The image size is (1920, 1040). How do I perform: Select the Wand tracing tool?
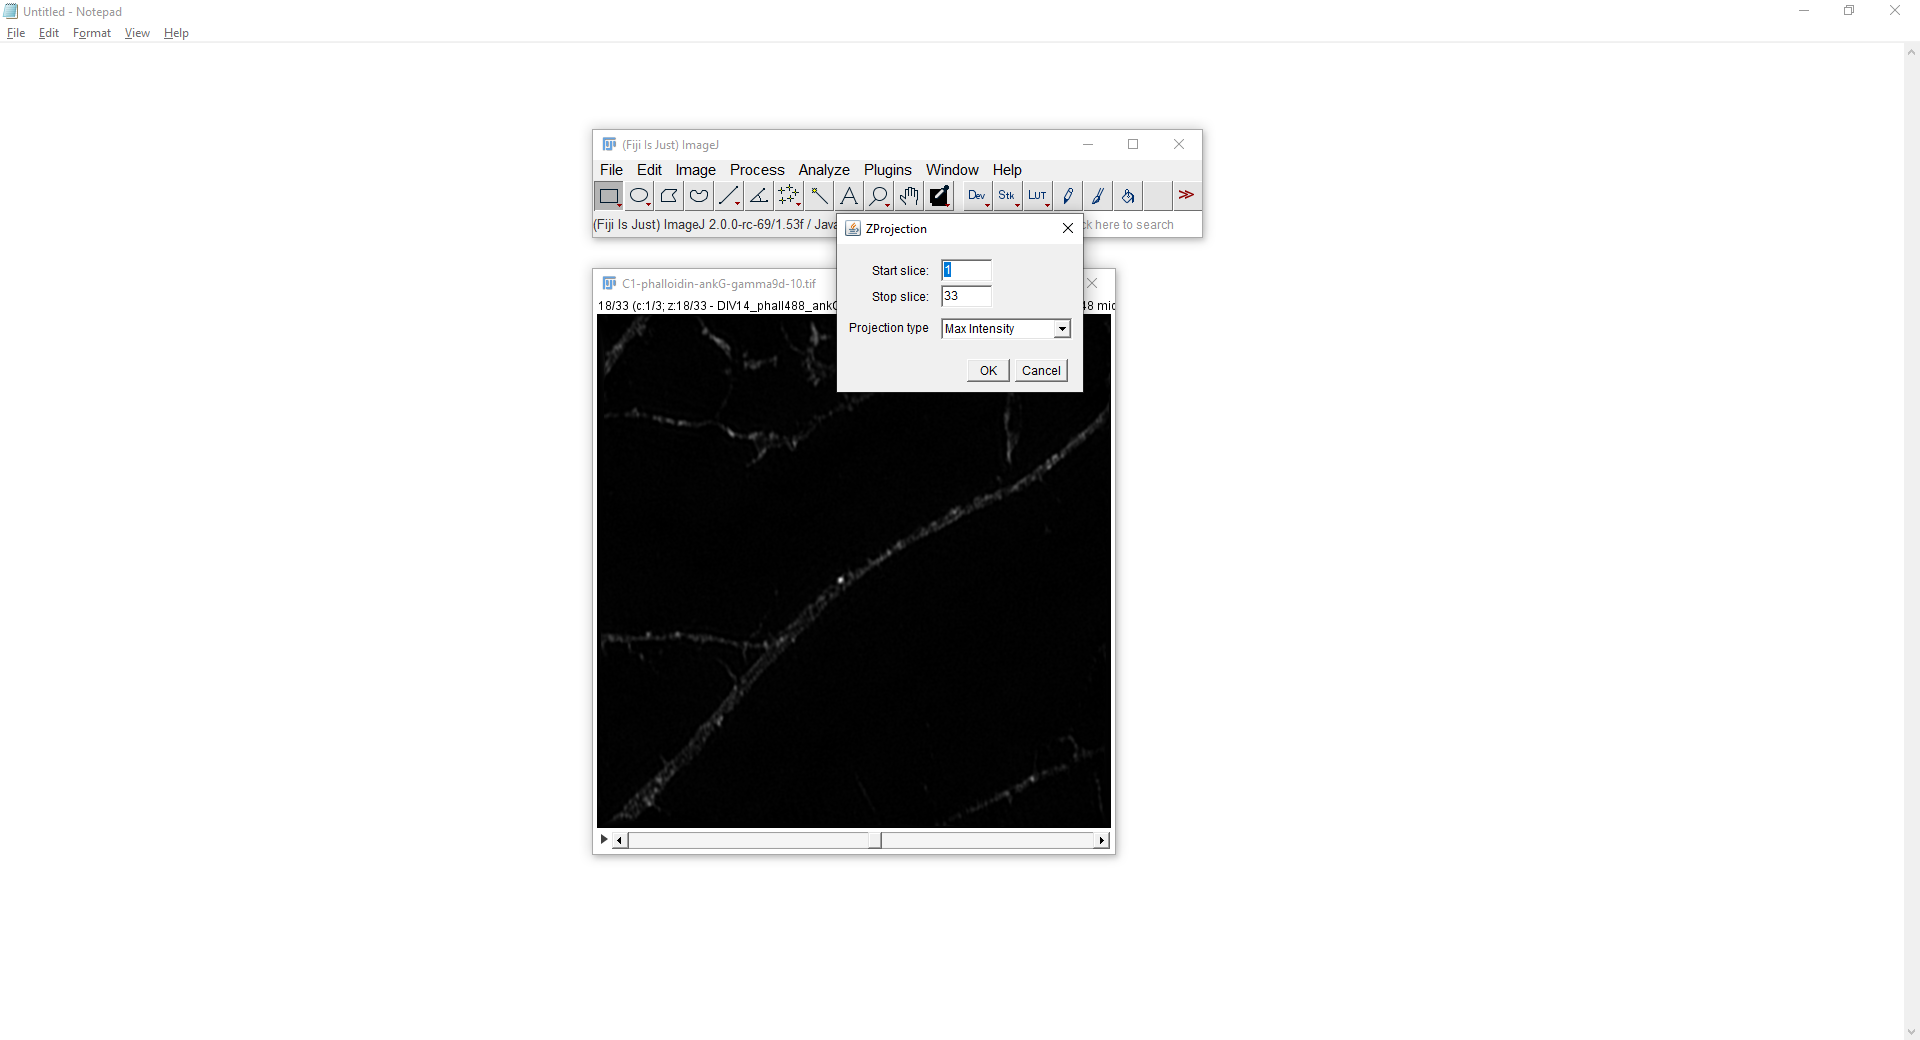819,196
